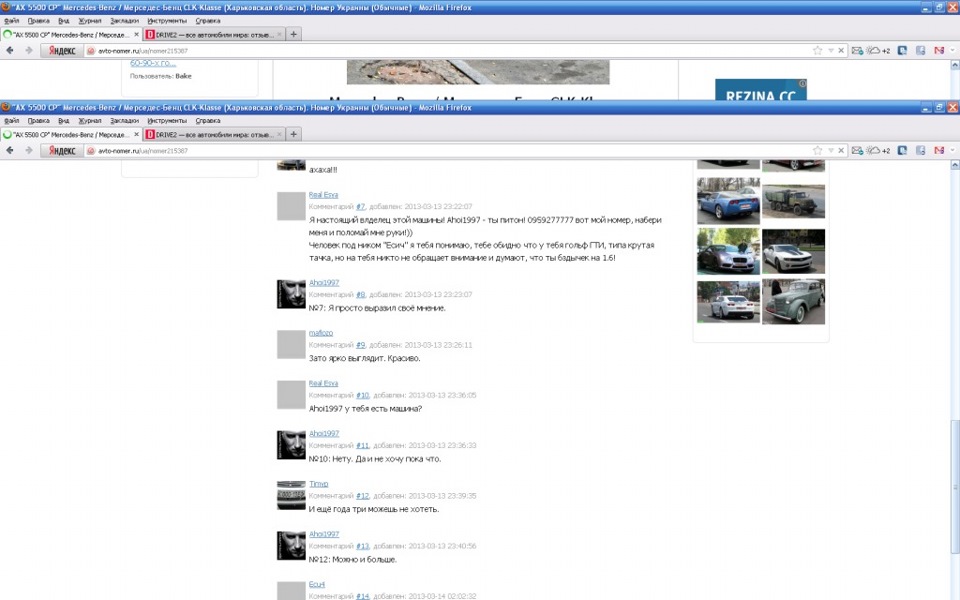The width and height of the screenshot is (960, 600).
Task: Open Yandex mail icon in the lower window toolbar
Action: coord(857,150)
